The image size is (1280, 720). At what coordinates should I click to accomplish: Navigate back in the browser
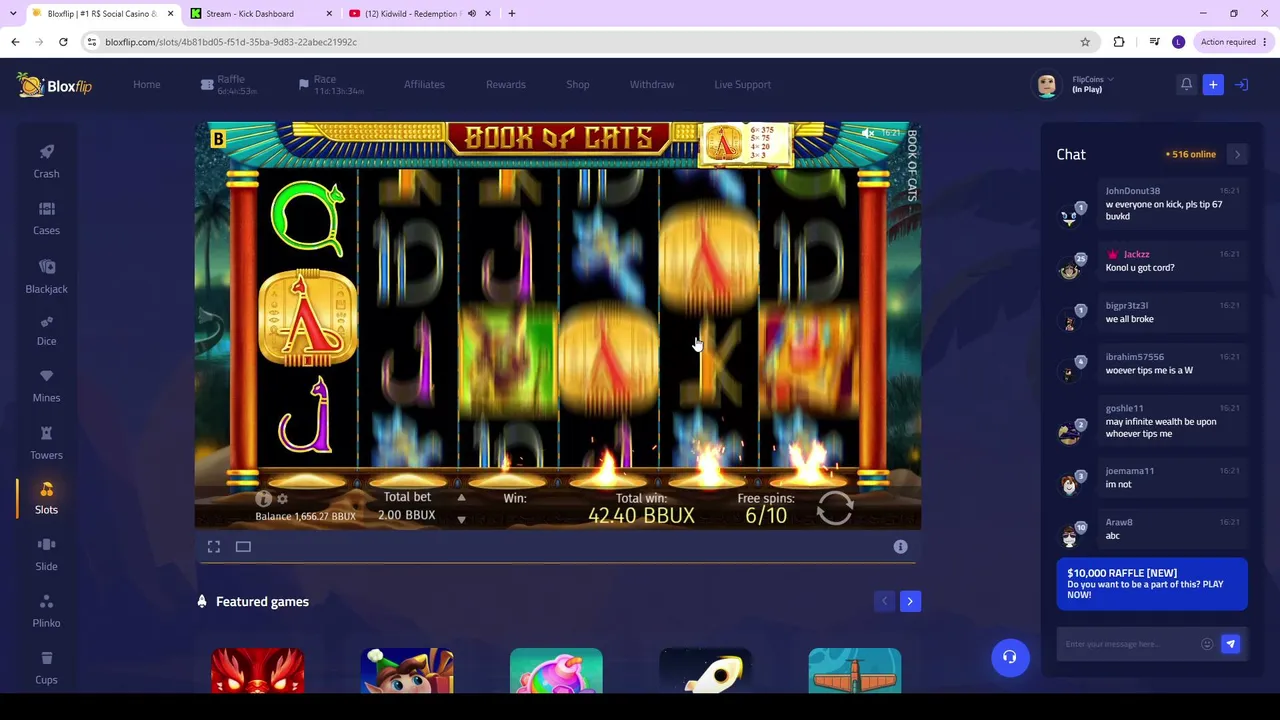coord(15,42)
